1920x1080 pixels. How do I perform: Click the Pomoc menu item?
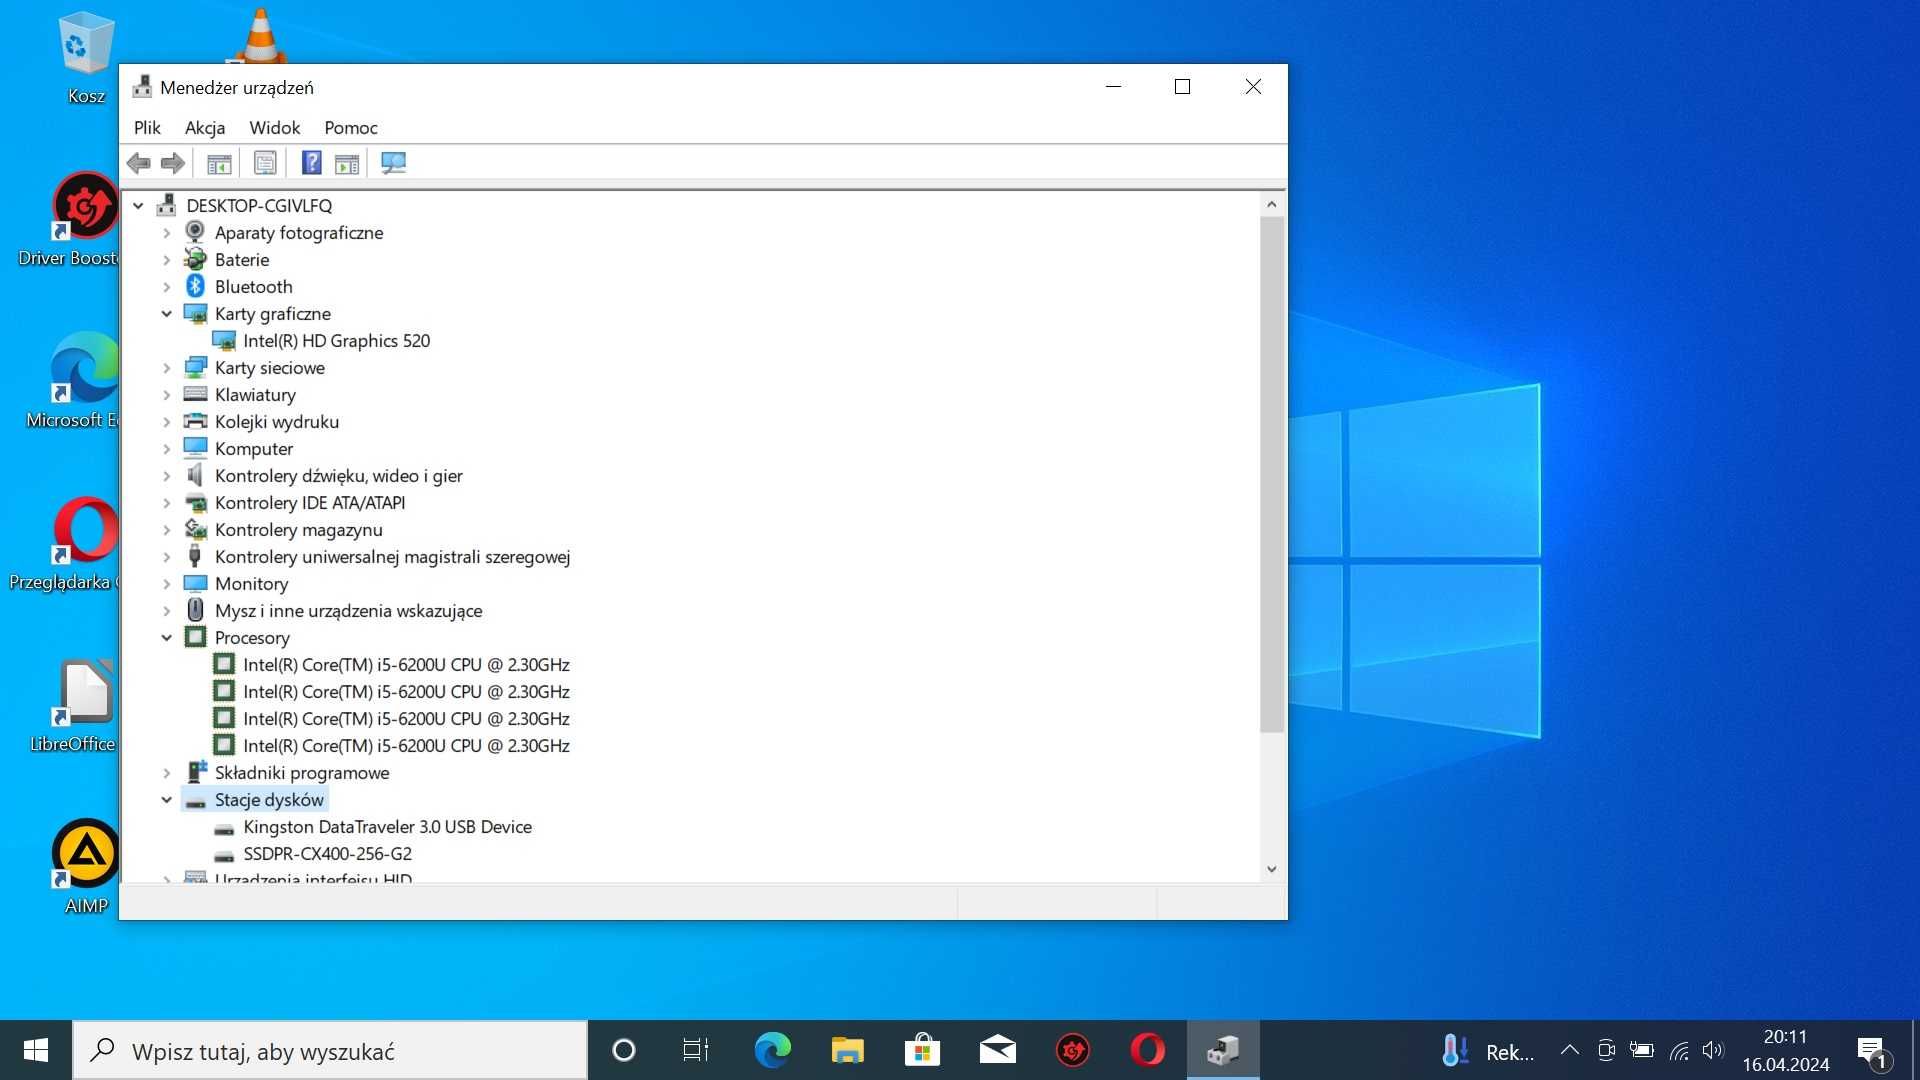coord(351,127)
